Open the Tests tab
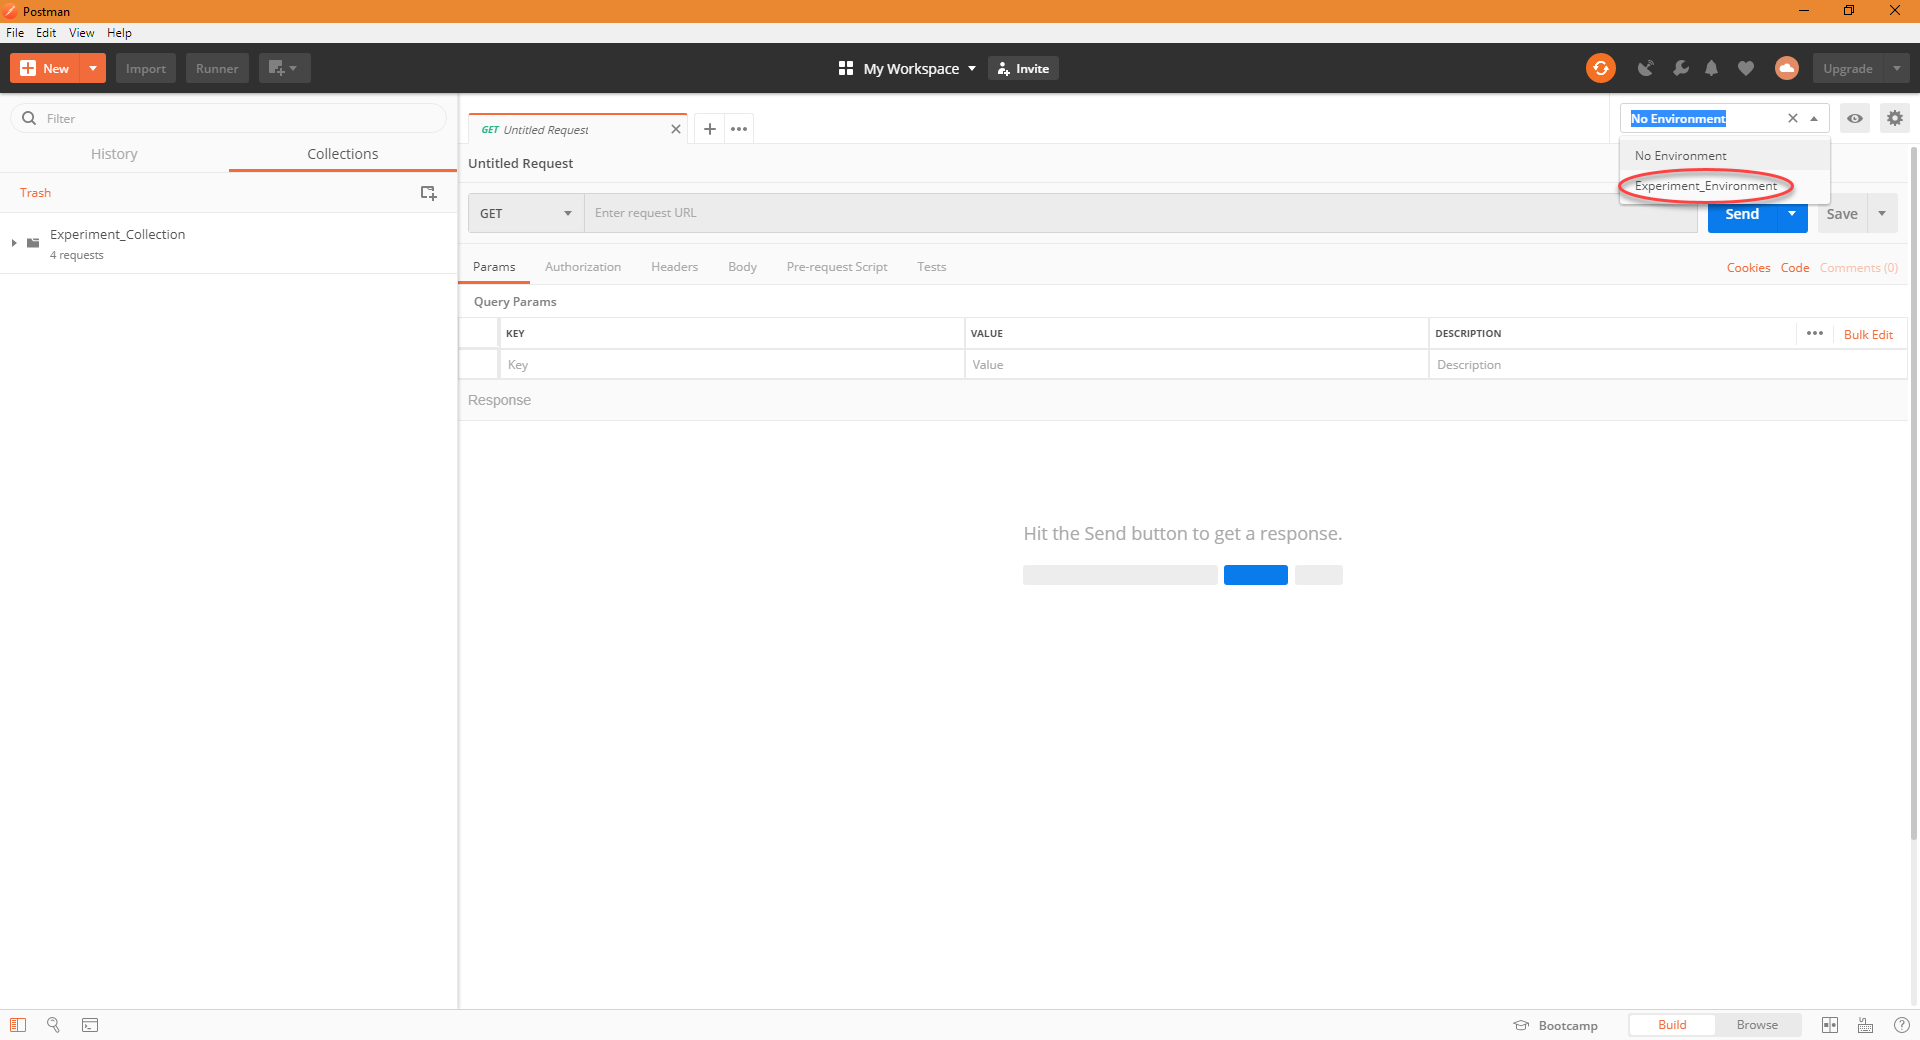The height and width of the screenshot is (1040, 1920). click(931, 267)
